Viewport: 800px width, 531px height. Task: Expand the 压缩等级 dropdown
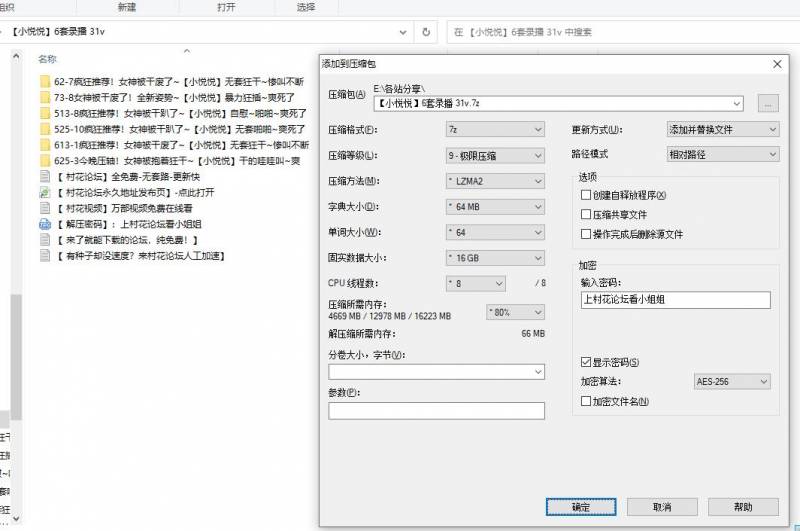point(494,156)
